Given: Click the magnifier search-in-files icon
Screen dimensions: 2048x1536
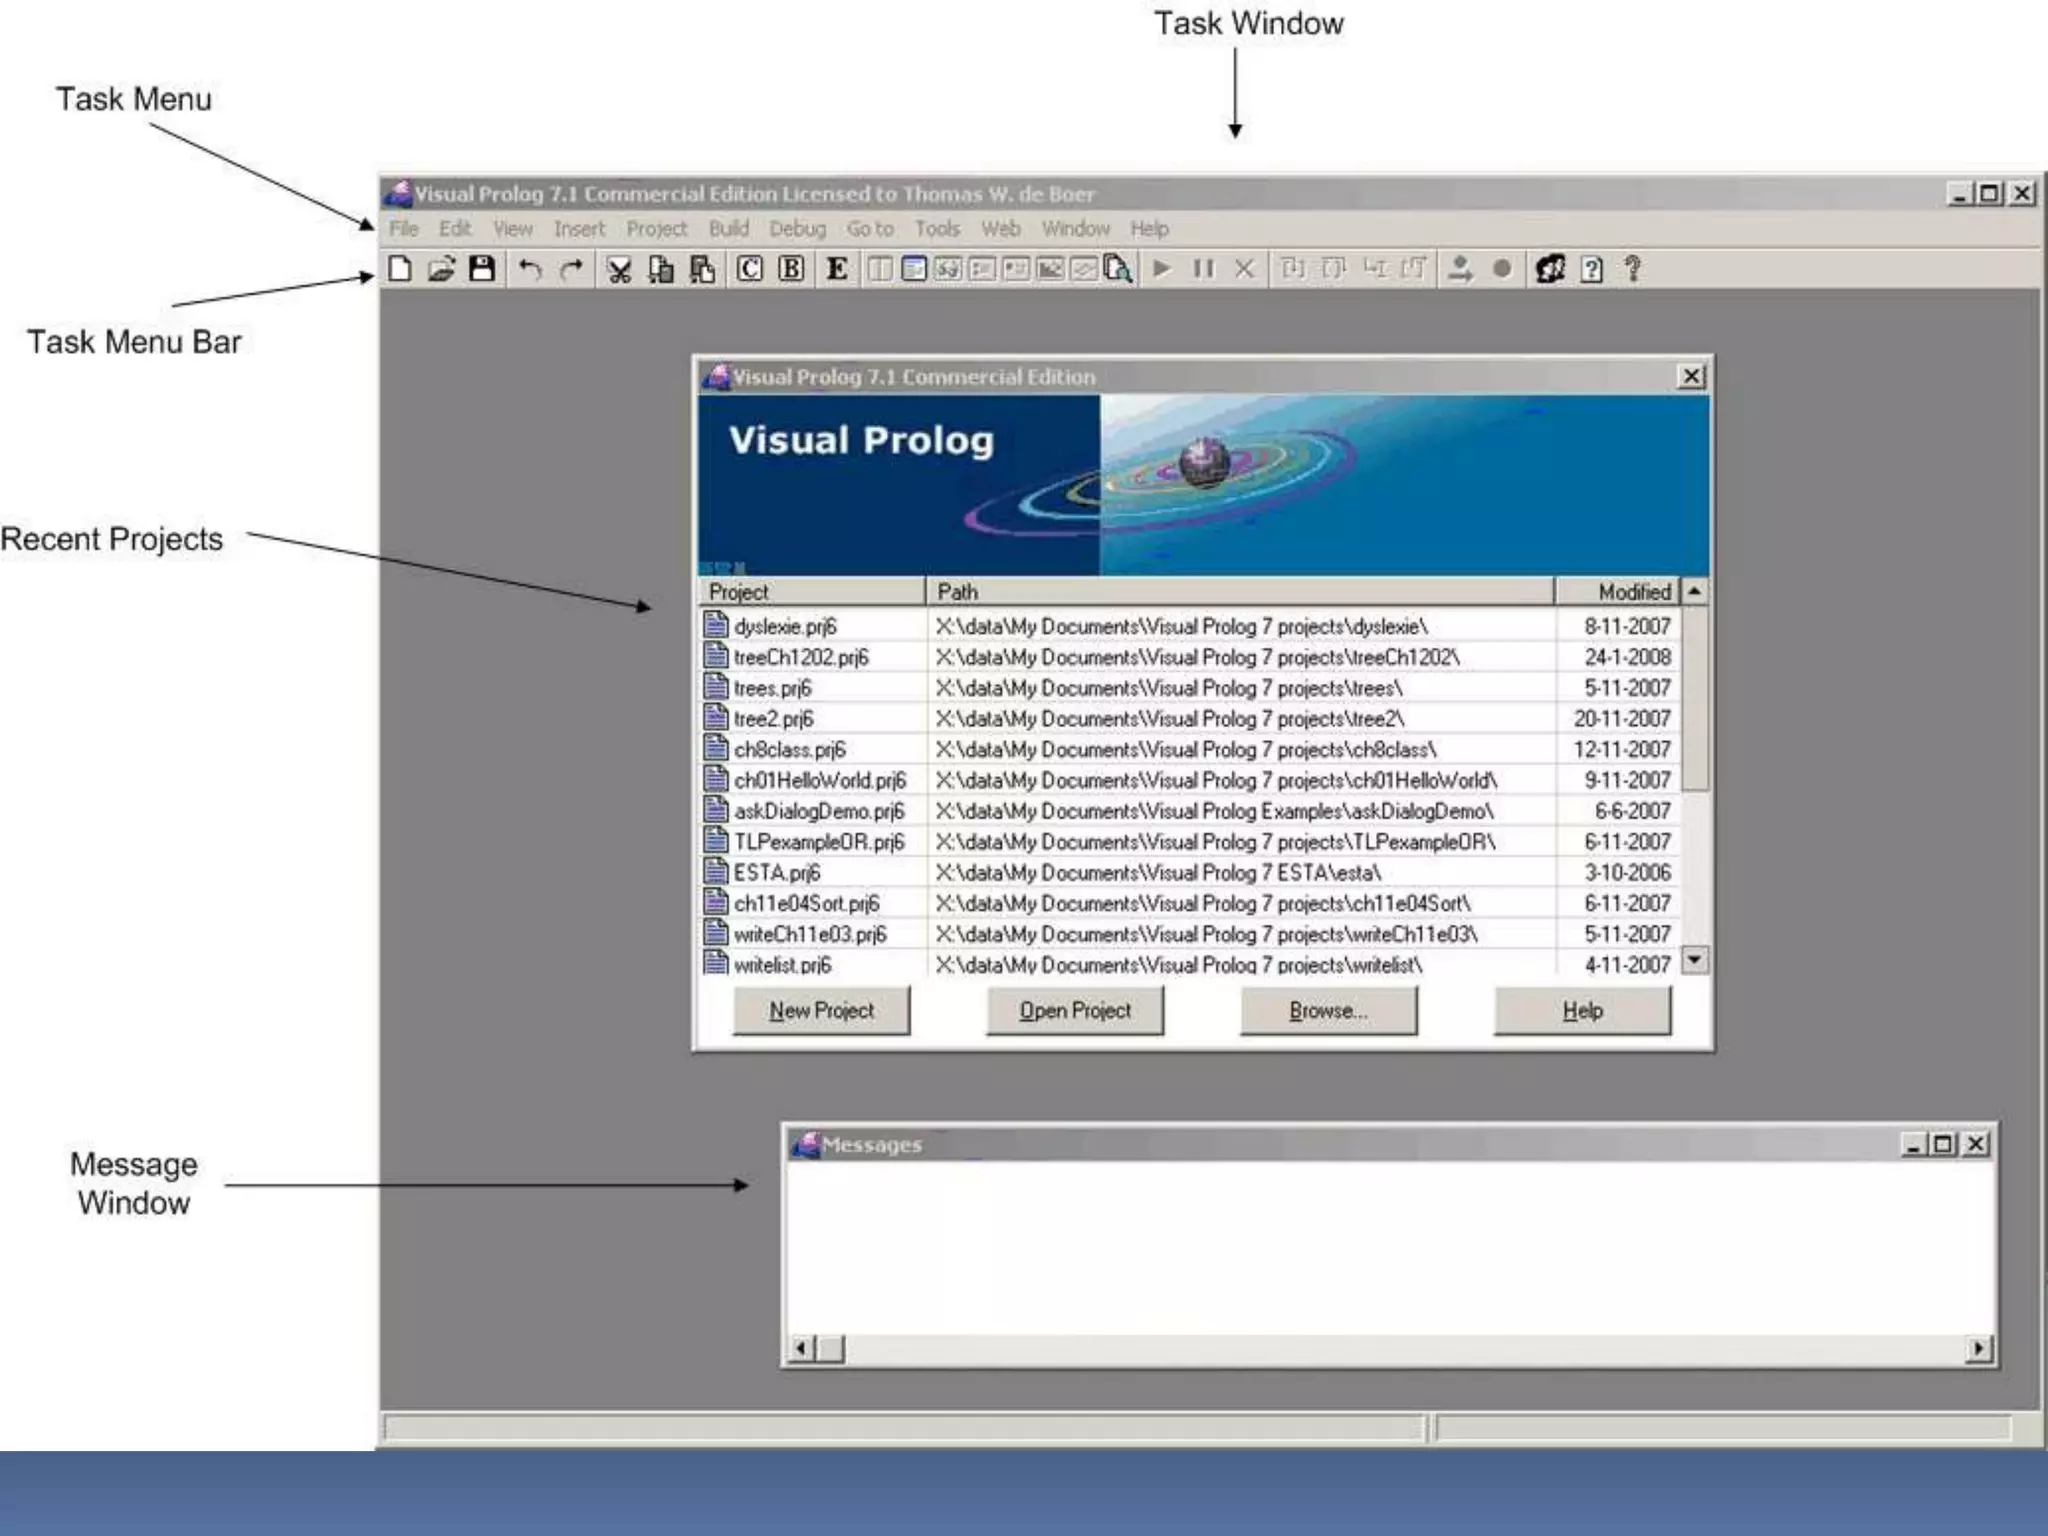Looking at the screenshot, I should pyautogui.click(x=1118, y=269).
